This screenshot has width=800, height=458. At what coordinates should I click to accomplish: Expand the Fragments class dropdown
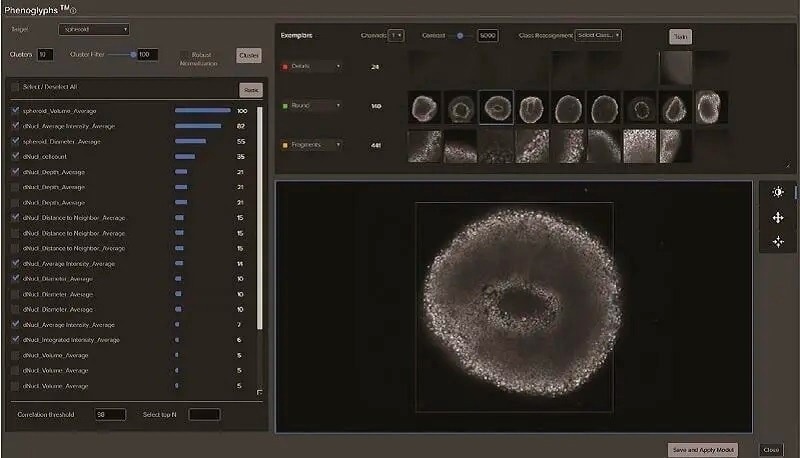(x=339, y=145)
